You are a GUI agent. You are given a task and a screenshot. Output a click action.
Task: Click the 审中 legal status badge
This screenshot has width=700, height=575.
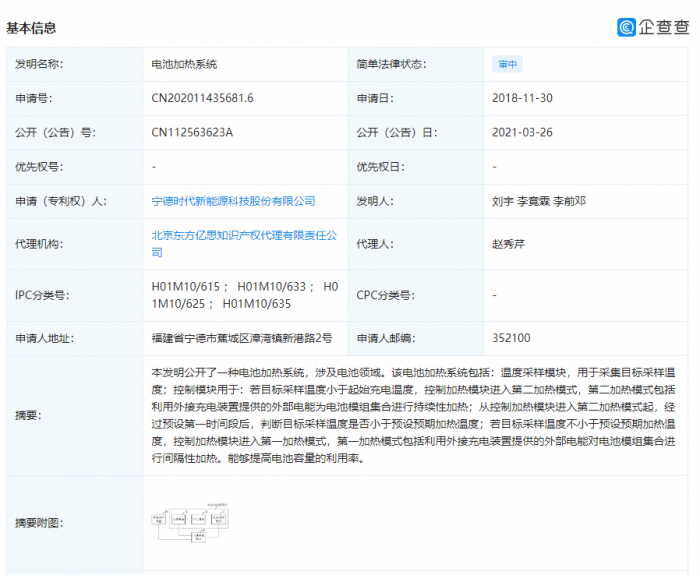pos(508,64)
